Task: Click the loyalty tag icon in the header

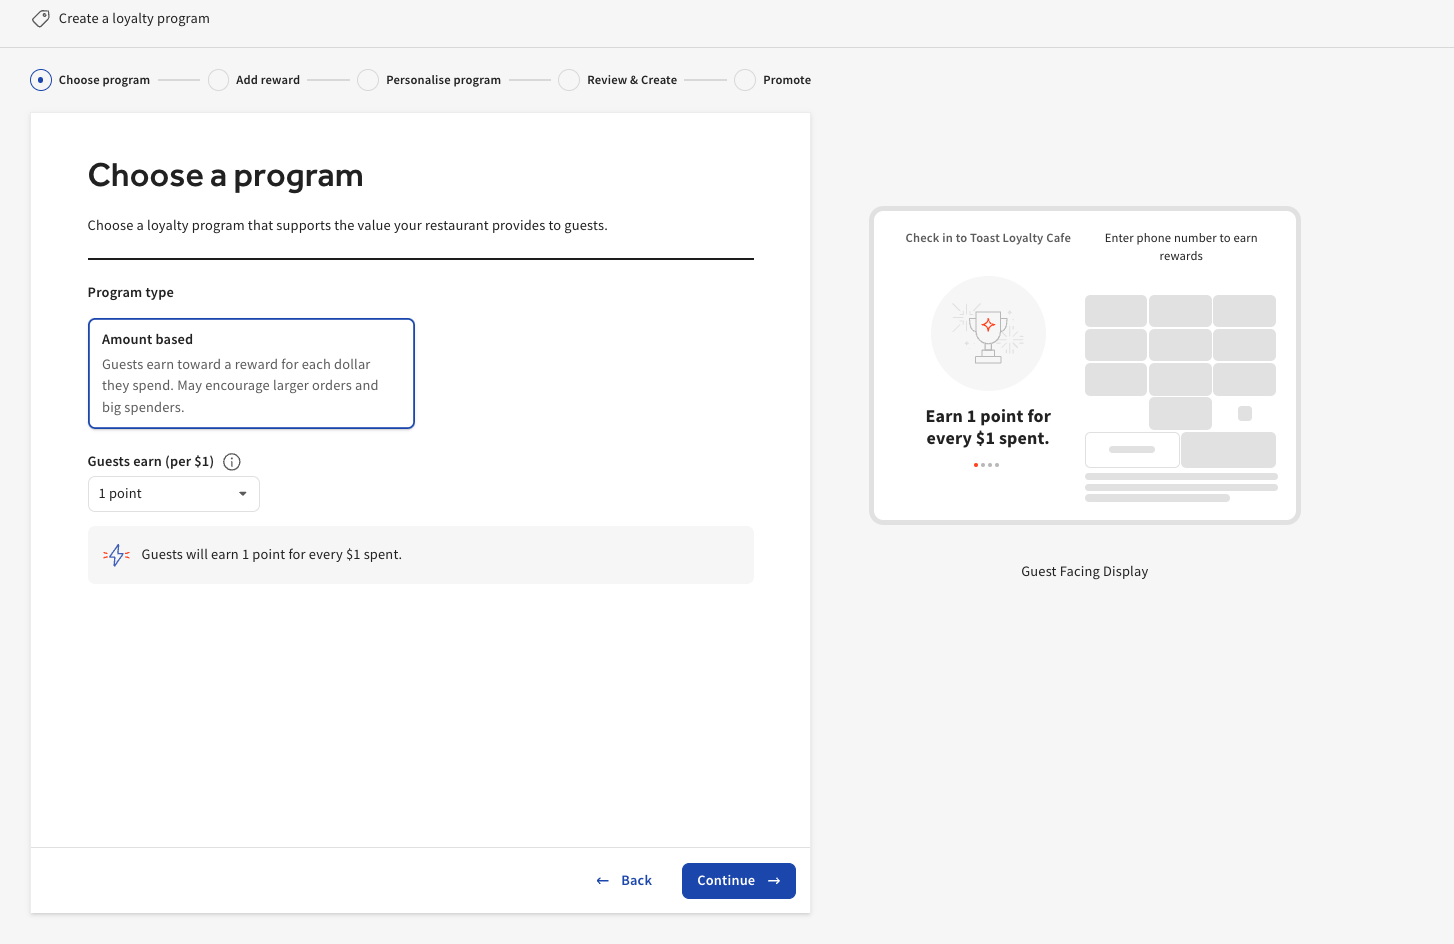Action: click(40, 18)
